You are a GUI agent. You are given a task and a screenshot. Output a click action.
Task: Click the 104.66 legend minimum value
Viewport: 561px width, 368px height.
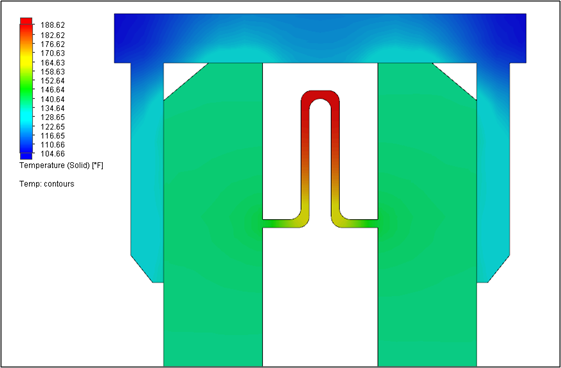tap(53, 154)
